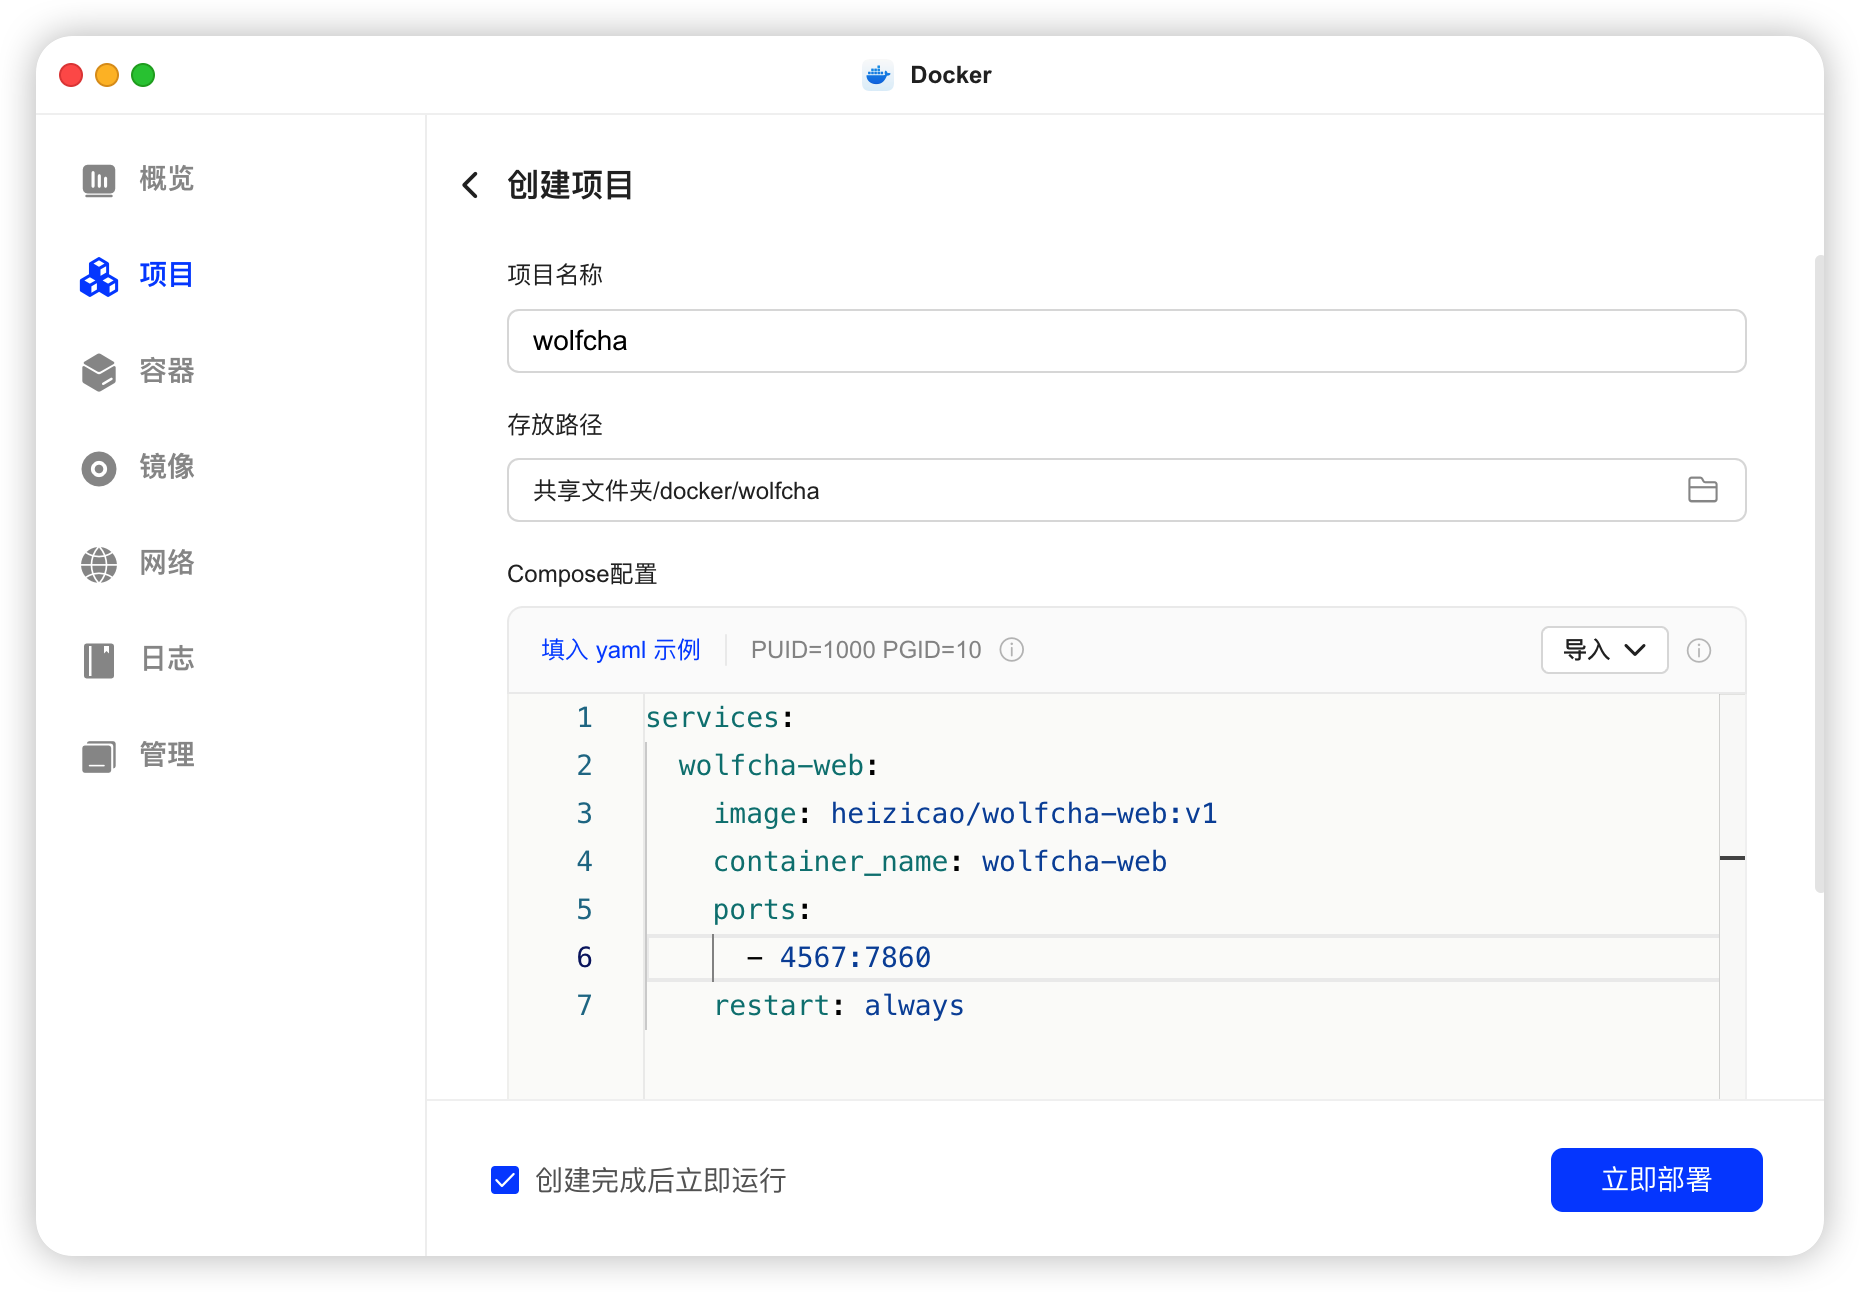This screenshot has height=1292, width=1860.
Task: Click info icon beside the import dropdown
Action: coord(1698,651)
